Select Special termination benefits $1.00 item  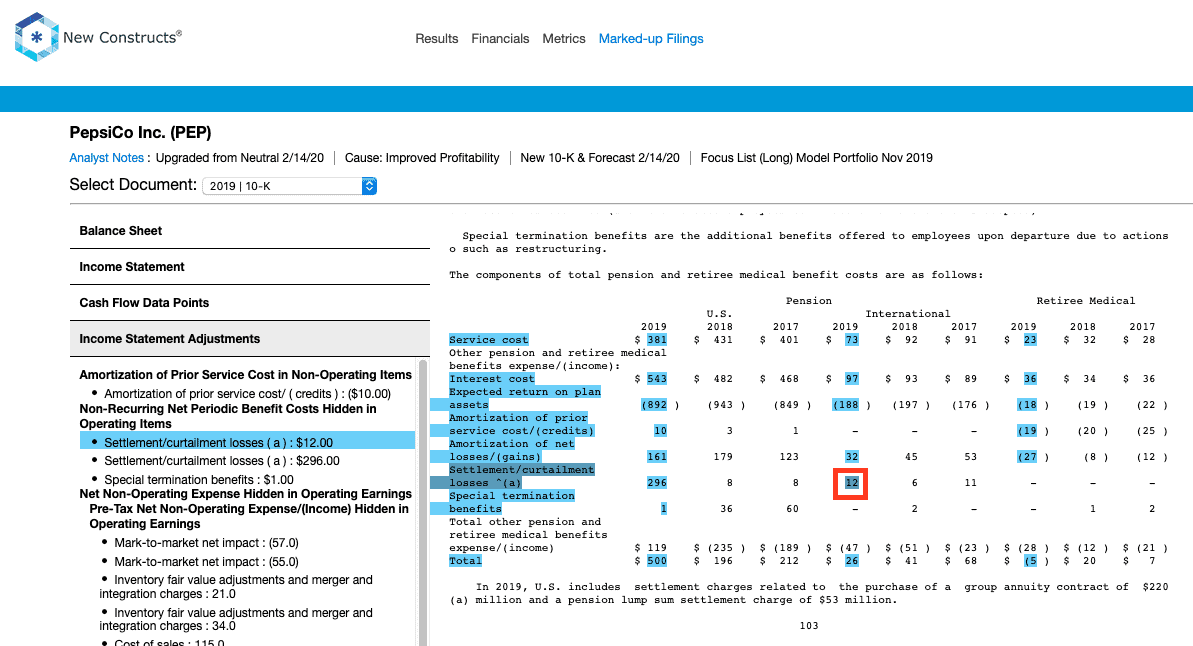[x=199, y=480]
